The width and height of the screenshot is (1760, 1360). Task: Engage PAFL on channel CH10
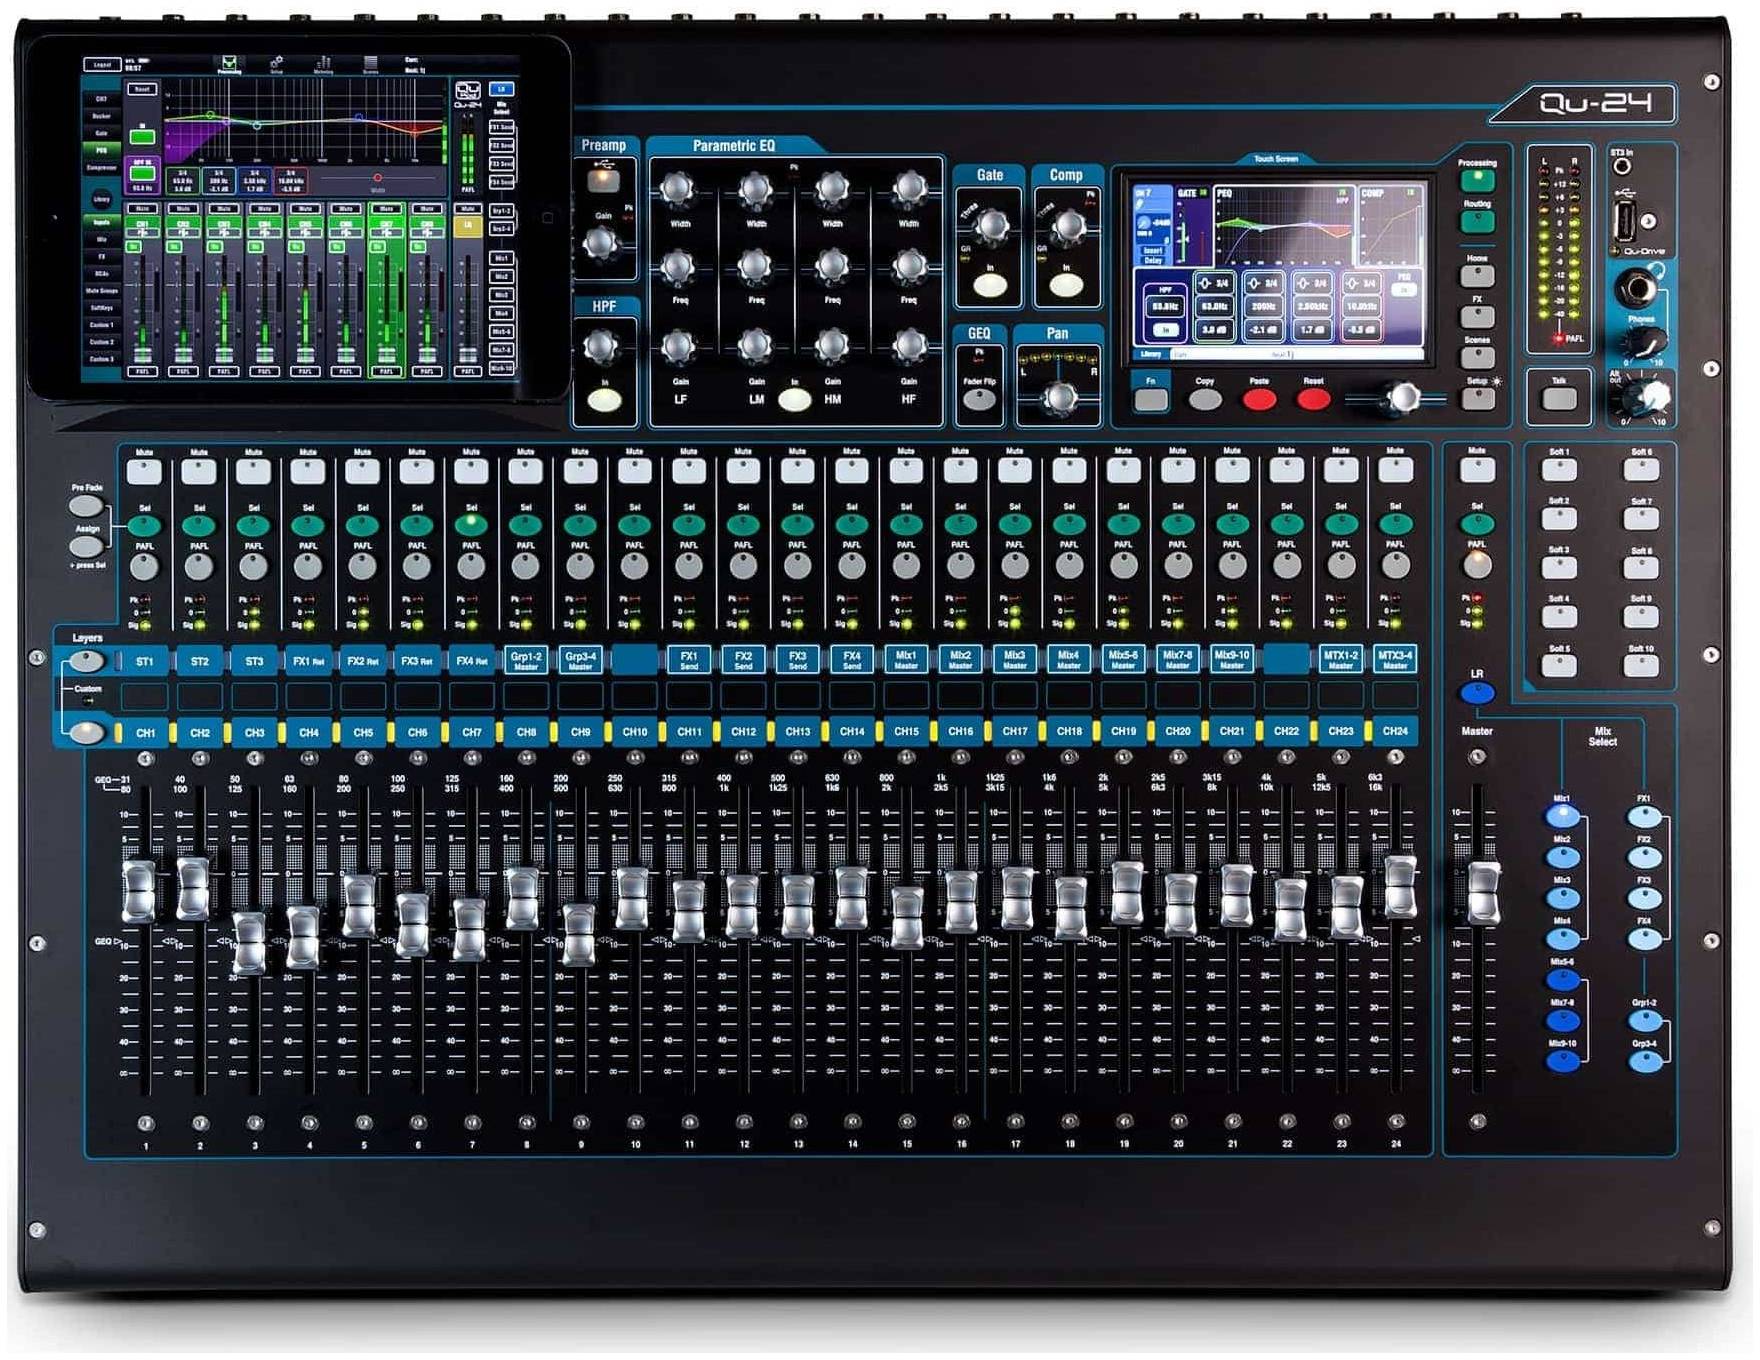pyautogui.click(x=634, y=566)
